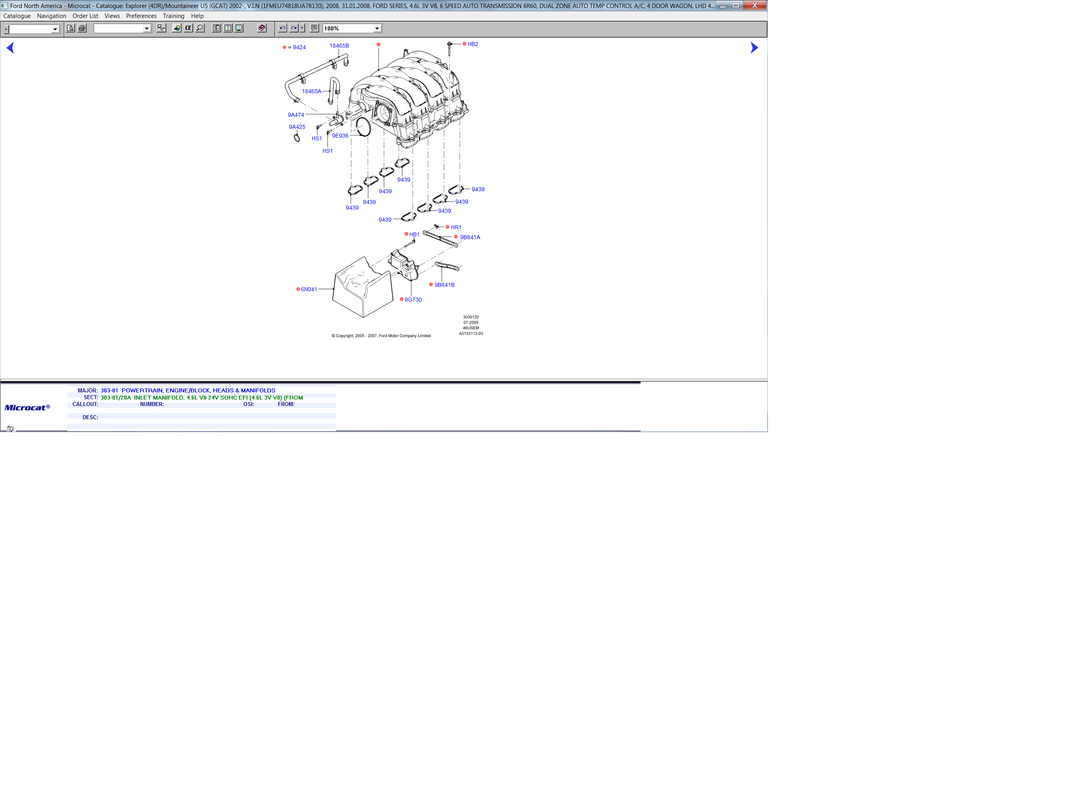Open the Preferences menu
Image resolution: width=1066 pixels, height=800 pixels.
141,16
